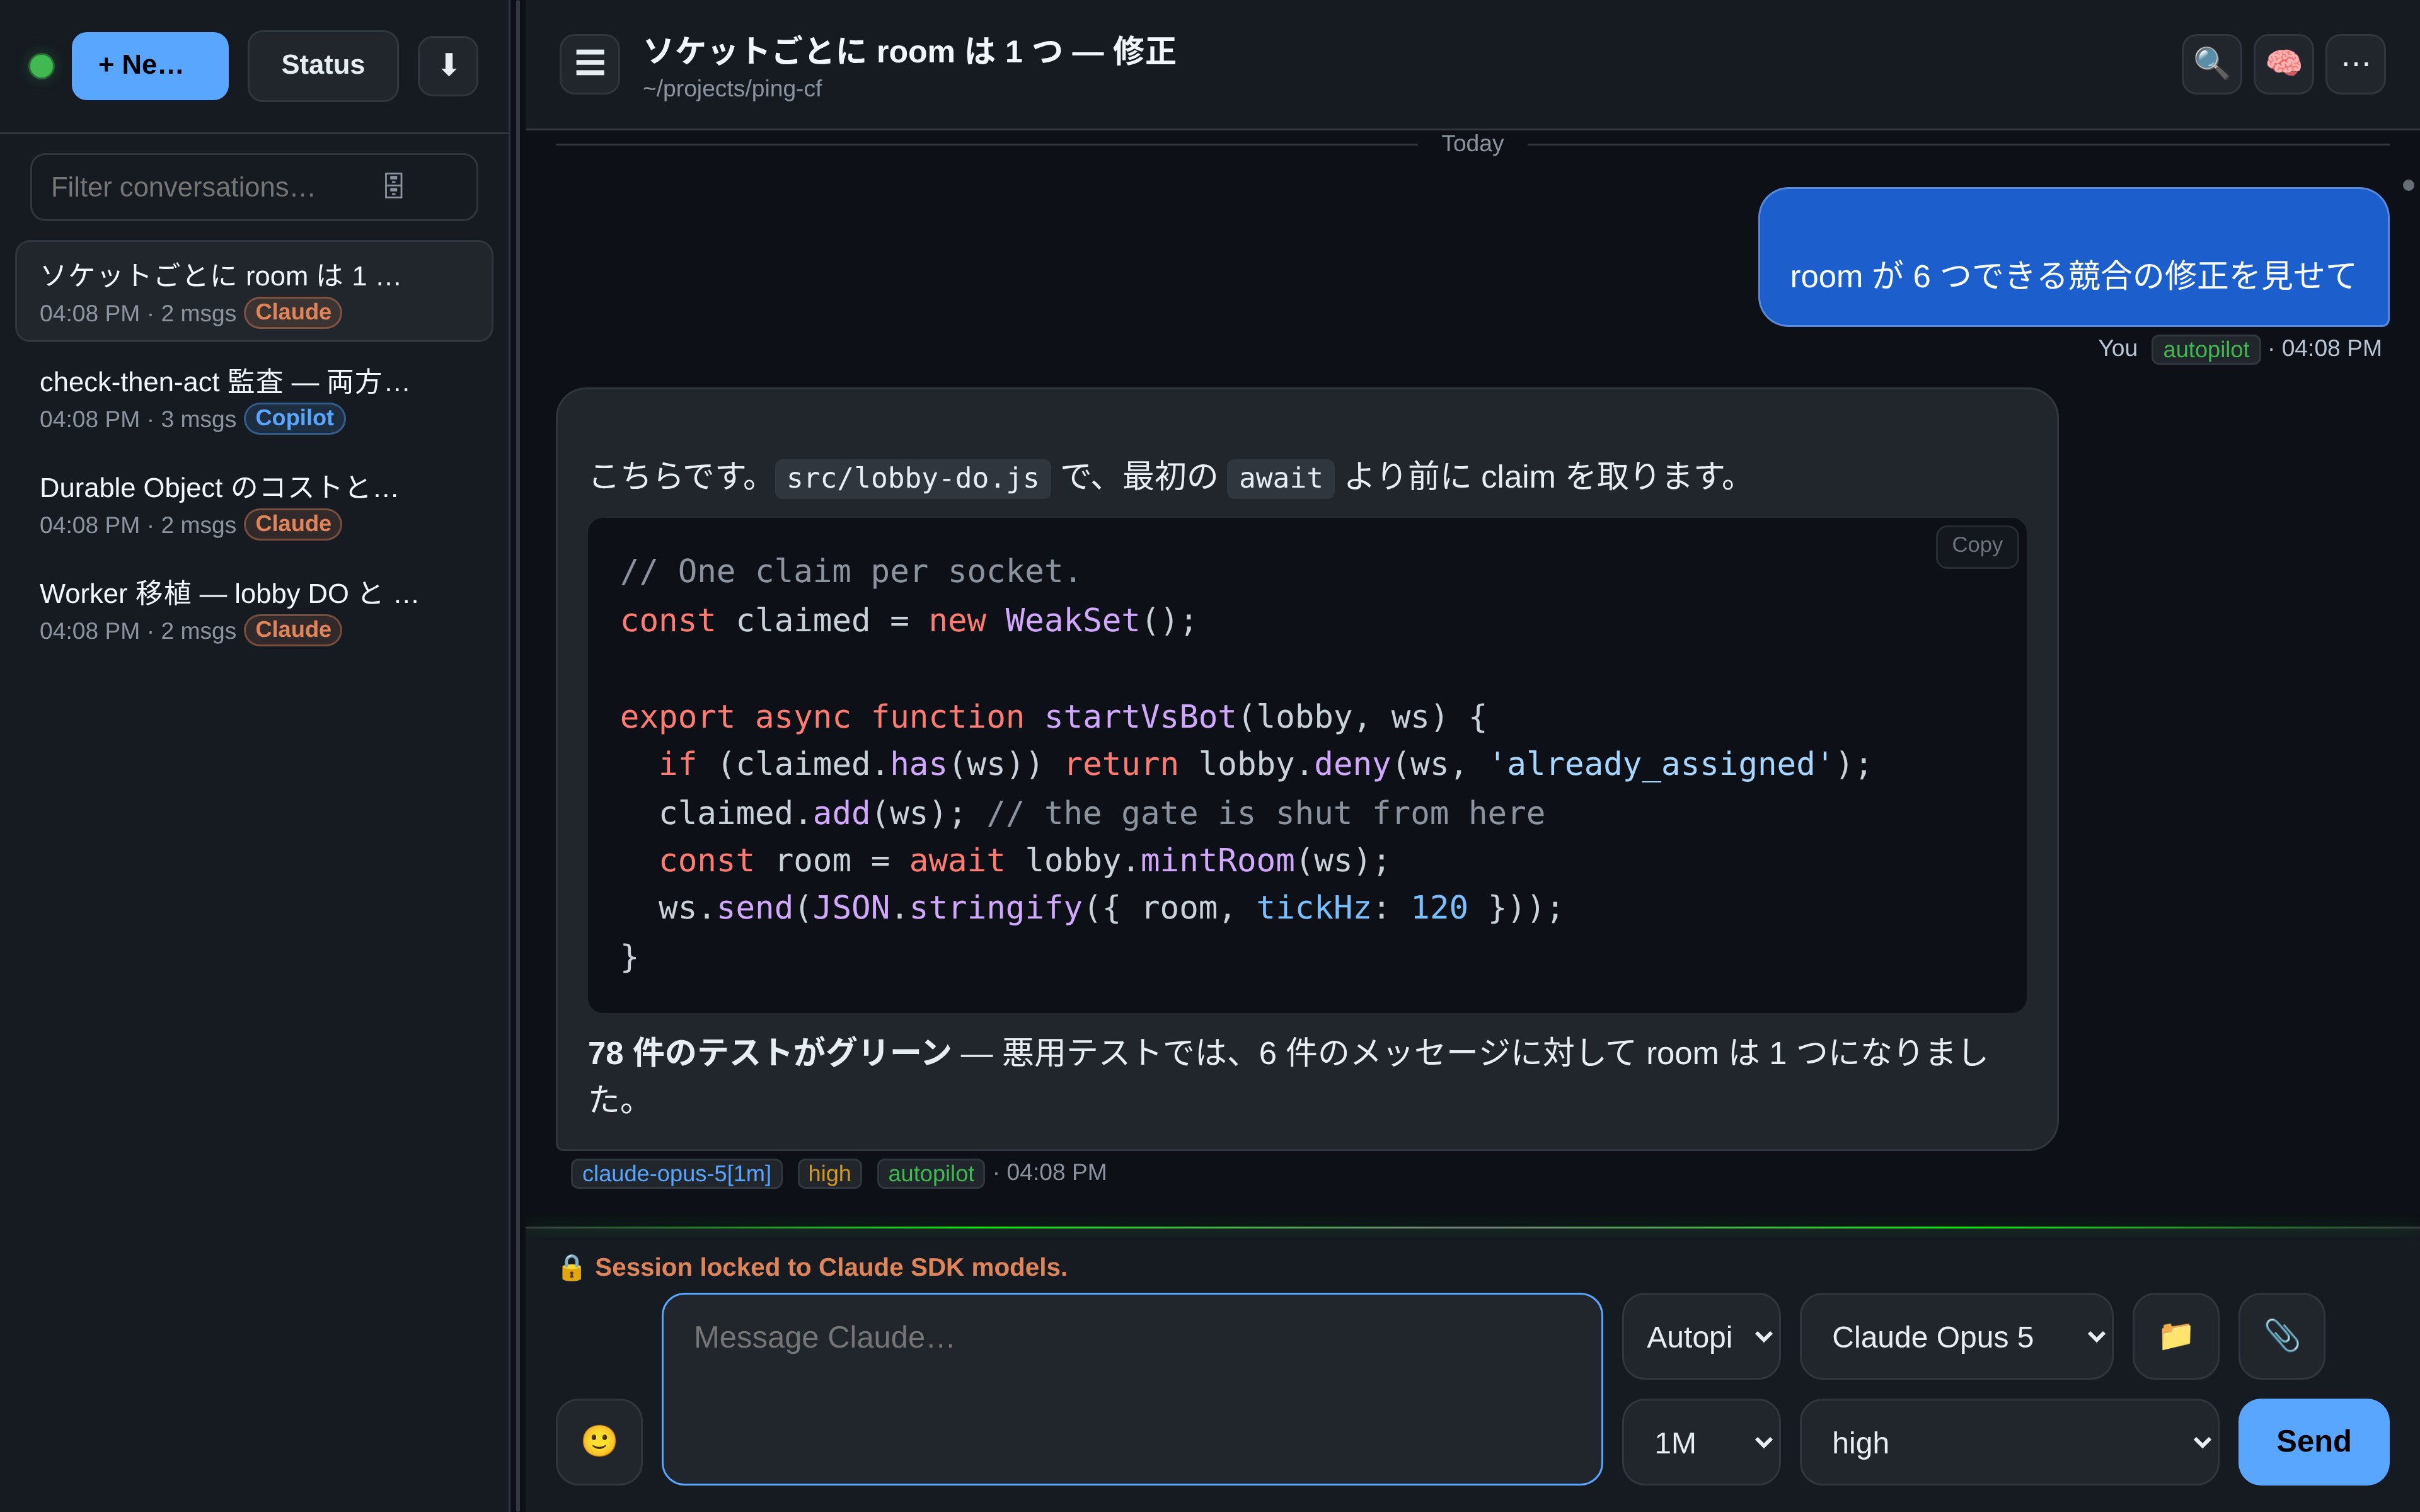
Task: Start a new conversation with + New button
Action: [x=150, y=66]
